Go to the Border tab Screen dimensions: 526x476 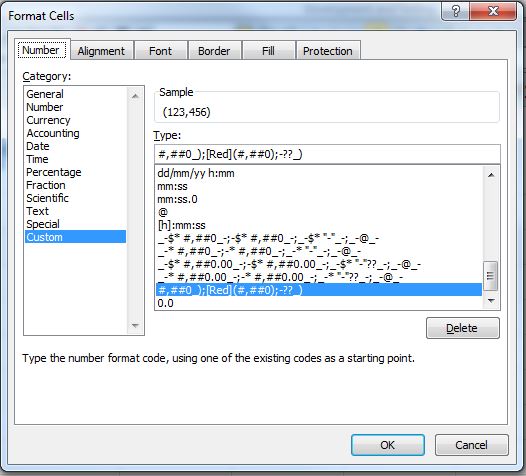click(x=214, y=51)
